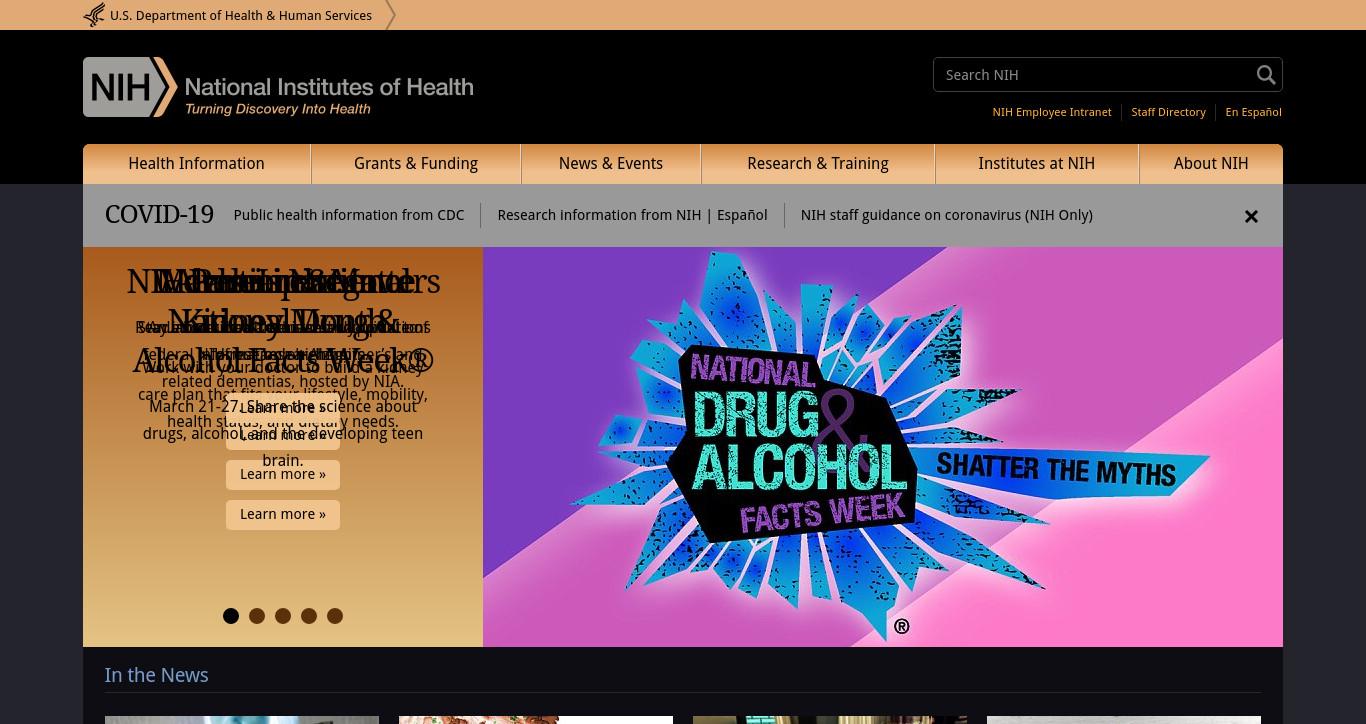Select the first carousel slide dot
The height and width of the screenshot is (724, 1366).
click(231, 616)
